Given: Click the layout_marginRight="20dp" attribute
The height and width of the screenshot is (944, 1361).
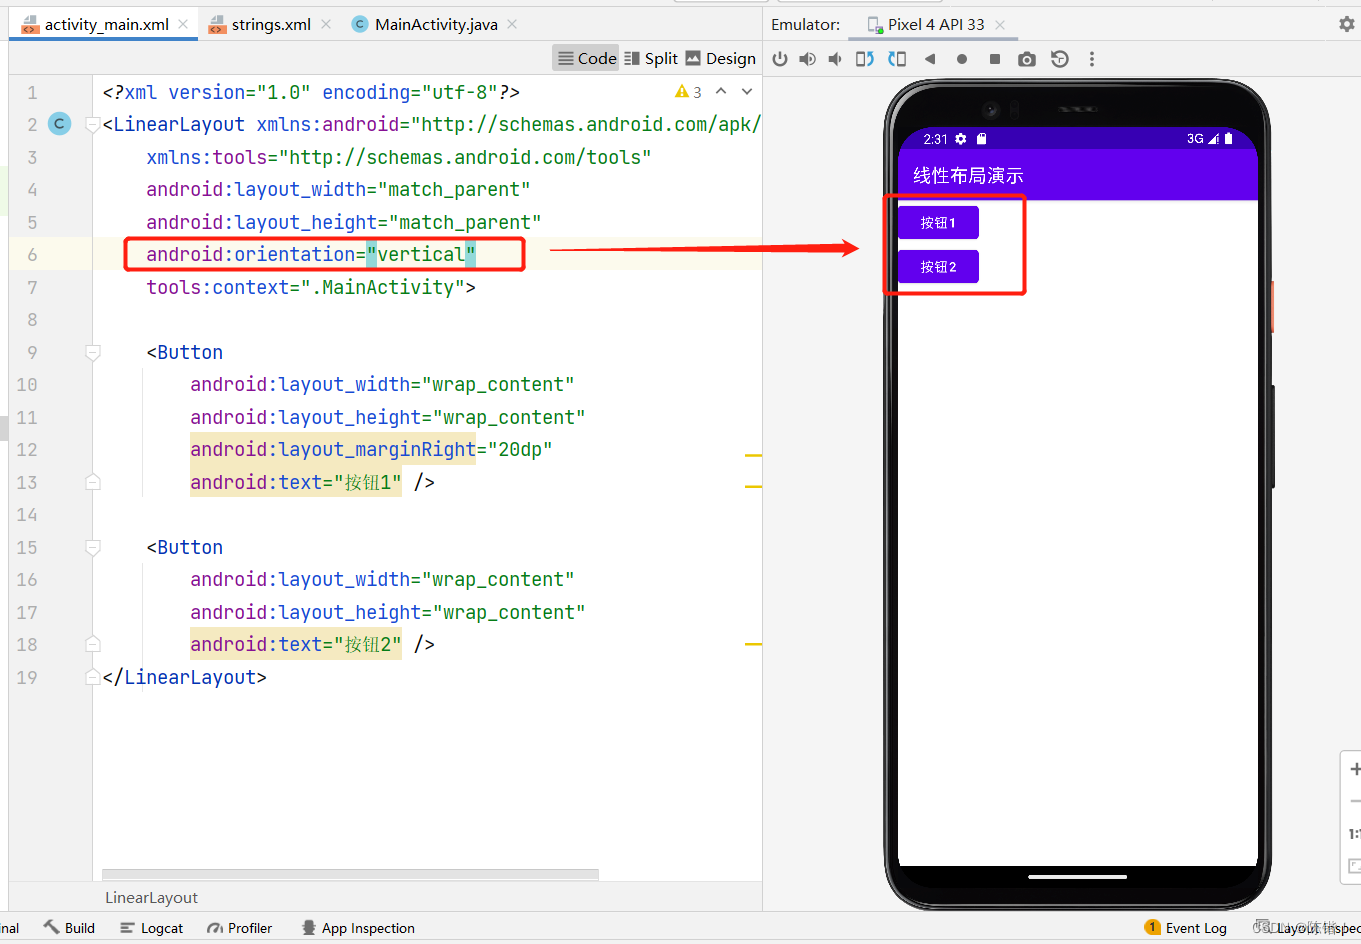Looking at the screenshot, I should 371,449.
